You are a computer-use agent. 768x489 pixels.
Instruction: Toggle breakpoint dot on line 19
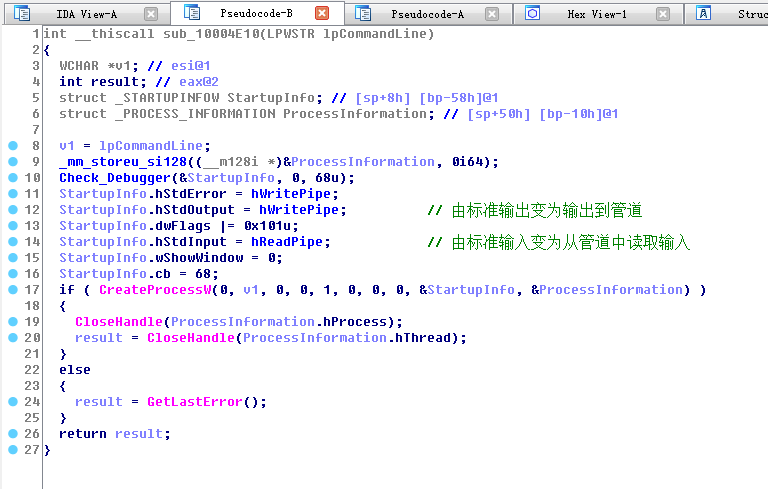13,321
